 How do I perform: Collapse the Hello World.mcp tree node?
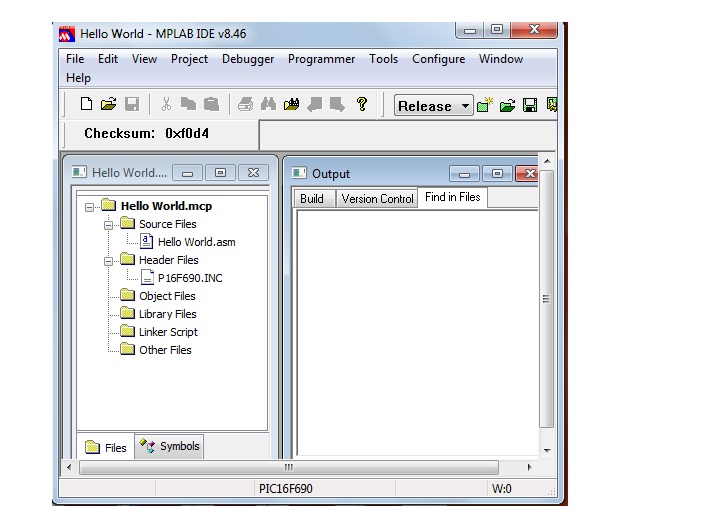click(x=90, y=207)
